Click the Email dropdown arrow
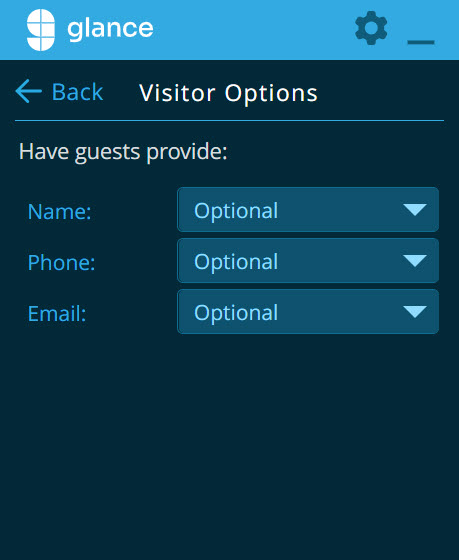Image resolution: width=459 pixels, height=560 pixels. (415, 312)
